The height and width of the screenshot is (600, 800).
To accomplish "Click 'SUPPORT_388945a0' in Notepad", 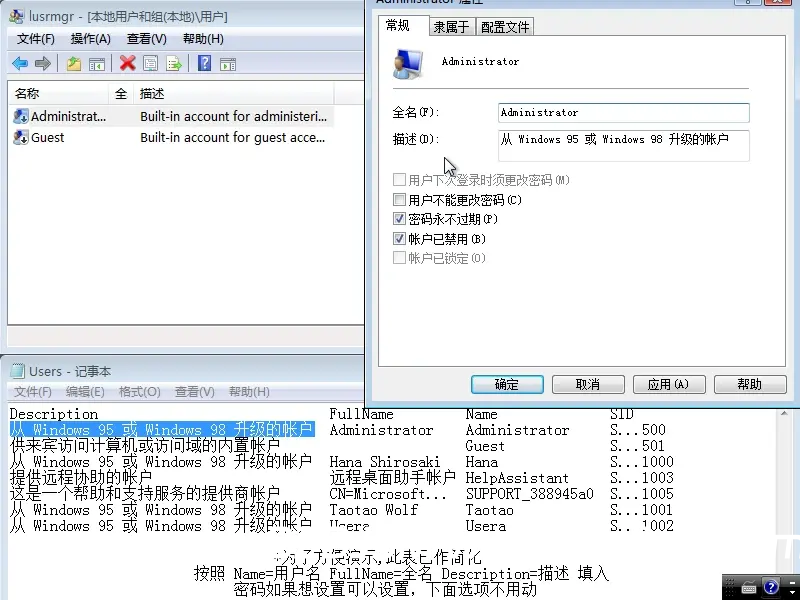I will pyautogui.click(x=530, y=494).
